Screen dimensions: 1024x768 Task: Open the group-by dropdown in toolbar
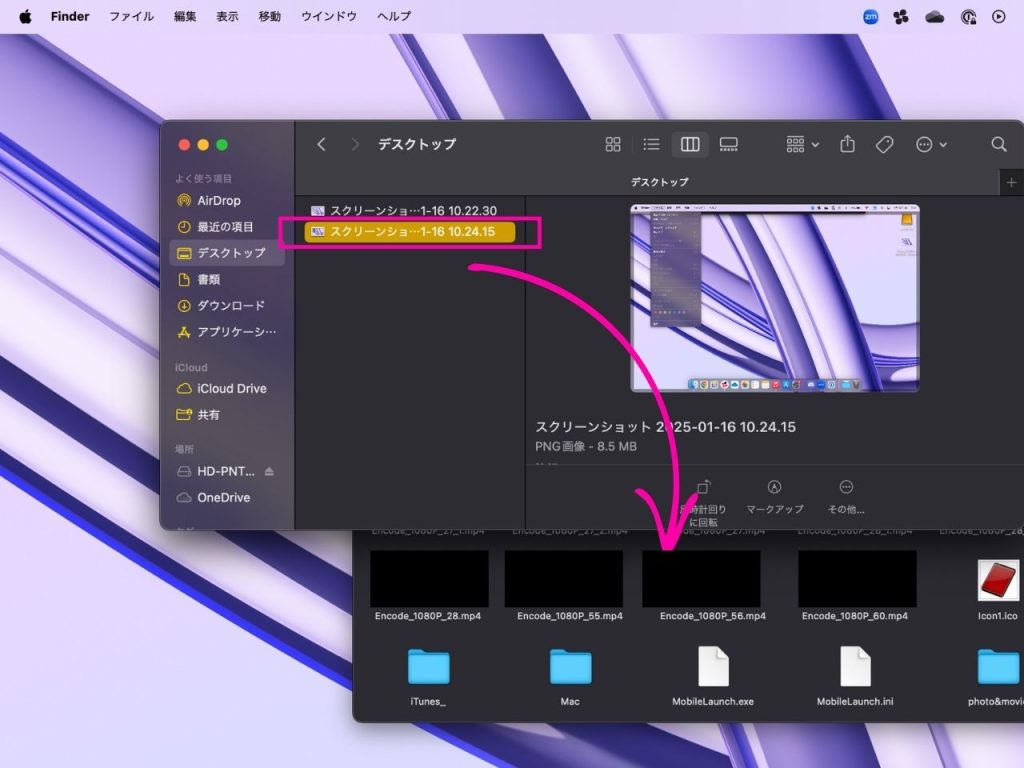pyautogui.click(x=802, y=144)
